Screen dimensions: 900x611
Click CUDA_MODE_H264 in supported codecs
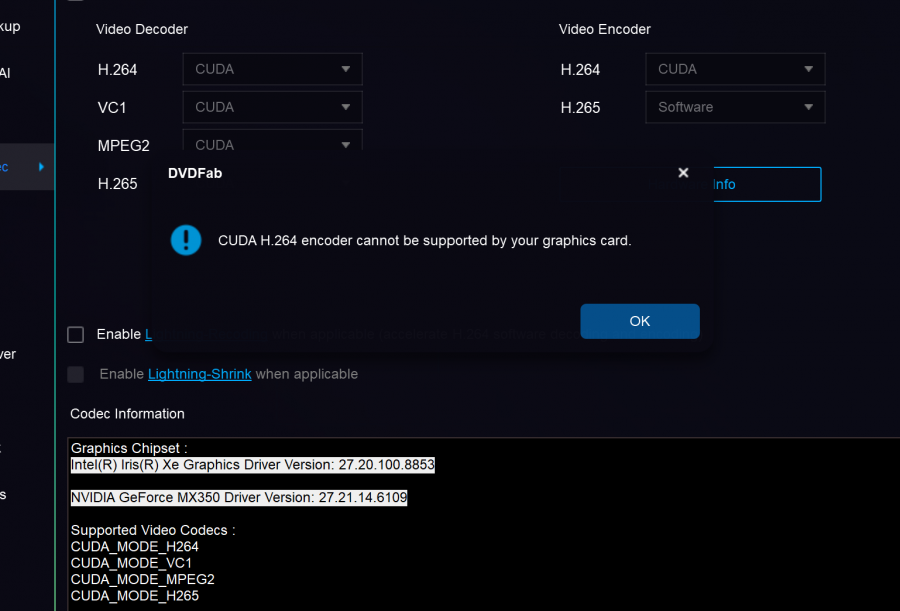(134, 547)
